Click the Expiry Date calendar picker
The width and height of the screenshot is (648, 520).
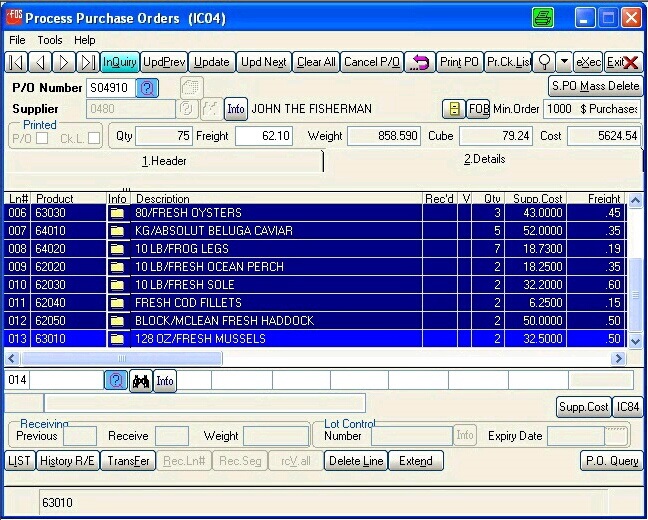point(616,435)
